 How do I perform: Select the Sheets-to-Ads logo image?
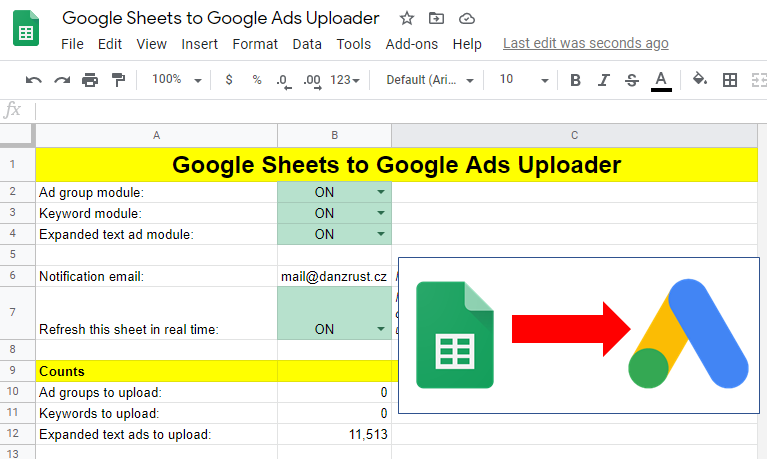pyautogui.click(x=579, y=335)
